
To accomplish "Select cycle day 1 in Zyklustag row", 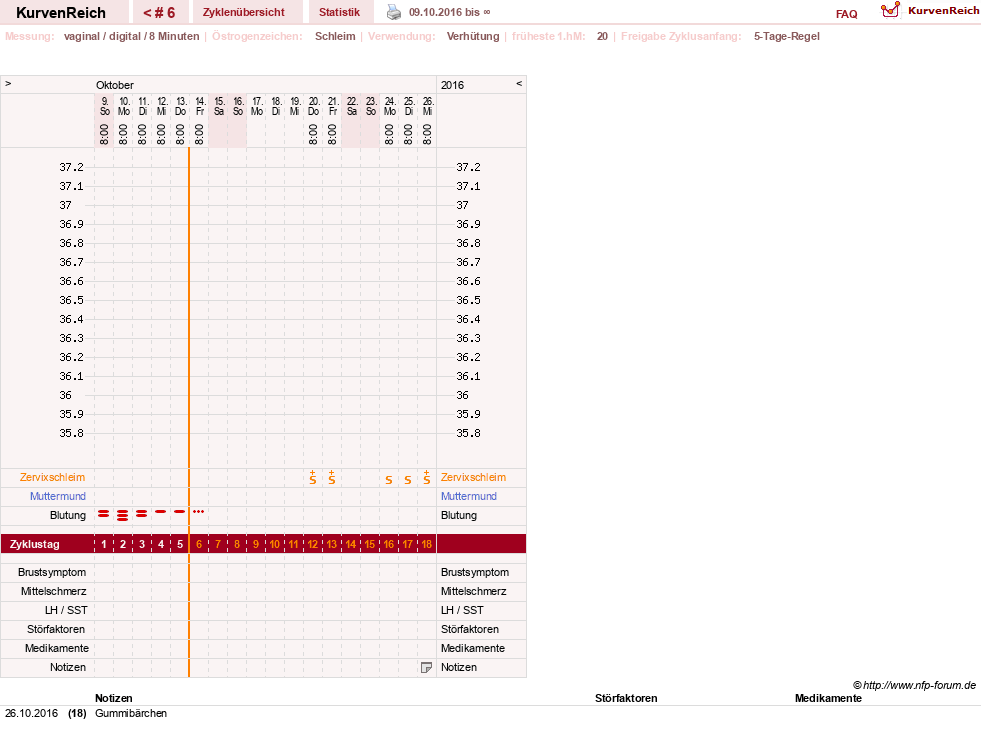I will (x=104, y=544).
